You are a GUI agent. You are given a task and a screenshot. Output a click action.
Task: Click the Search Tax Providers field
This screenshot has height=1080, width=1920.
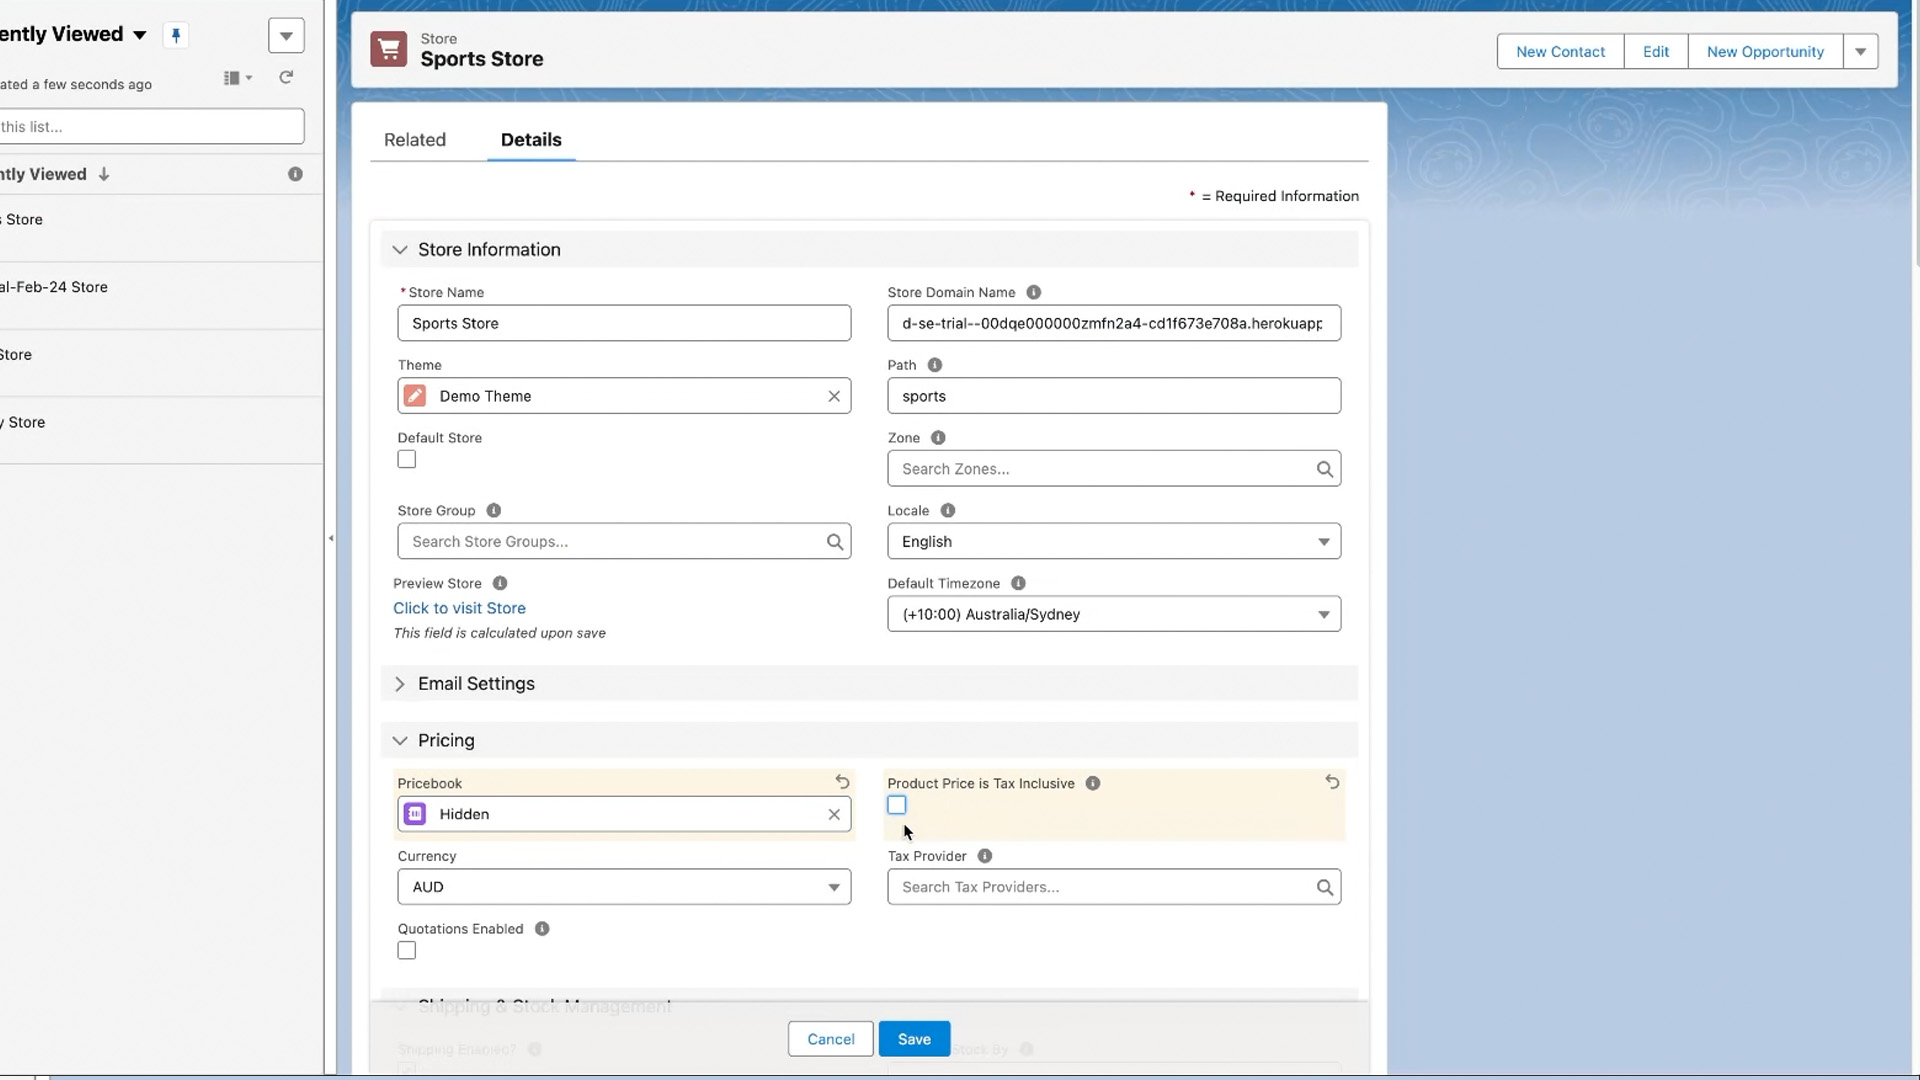[1113, 887]
